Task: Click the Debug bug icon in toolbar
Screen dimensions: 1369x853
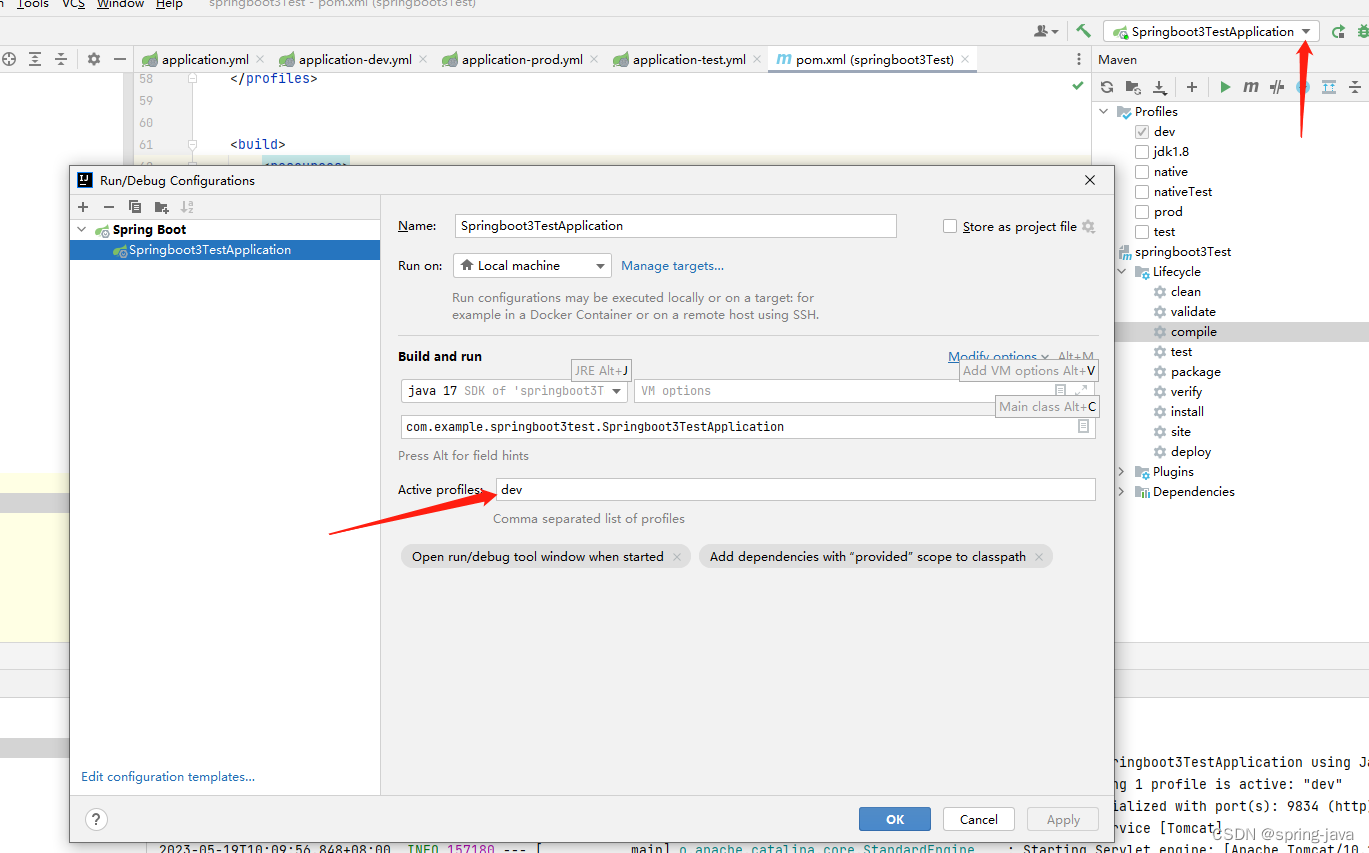Action: (x=1362, y=31)
